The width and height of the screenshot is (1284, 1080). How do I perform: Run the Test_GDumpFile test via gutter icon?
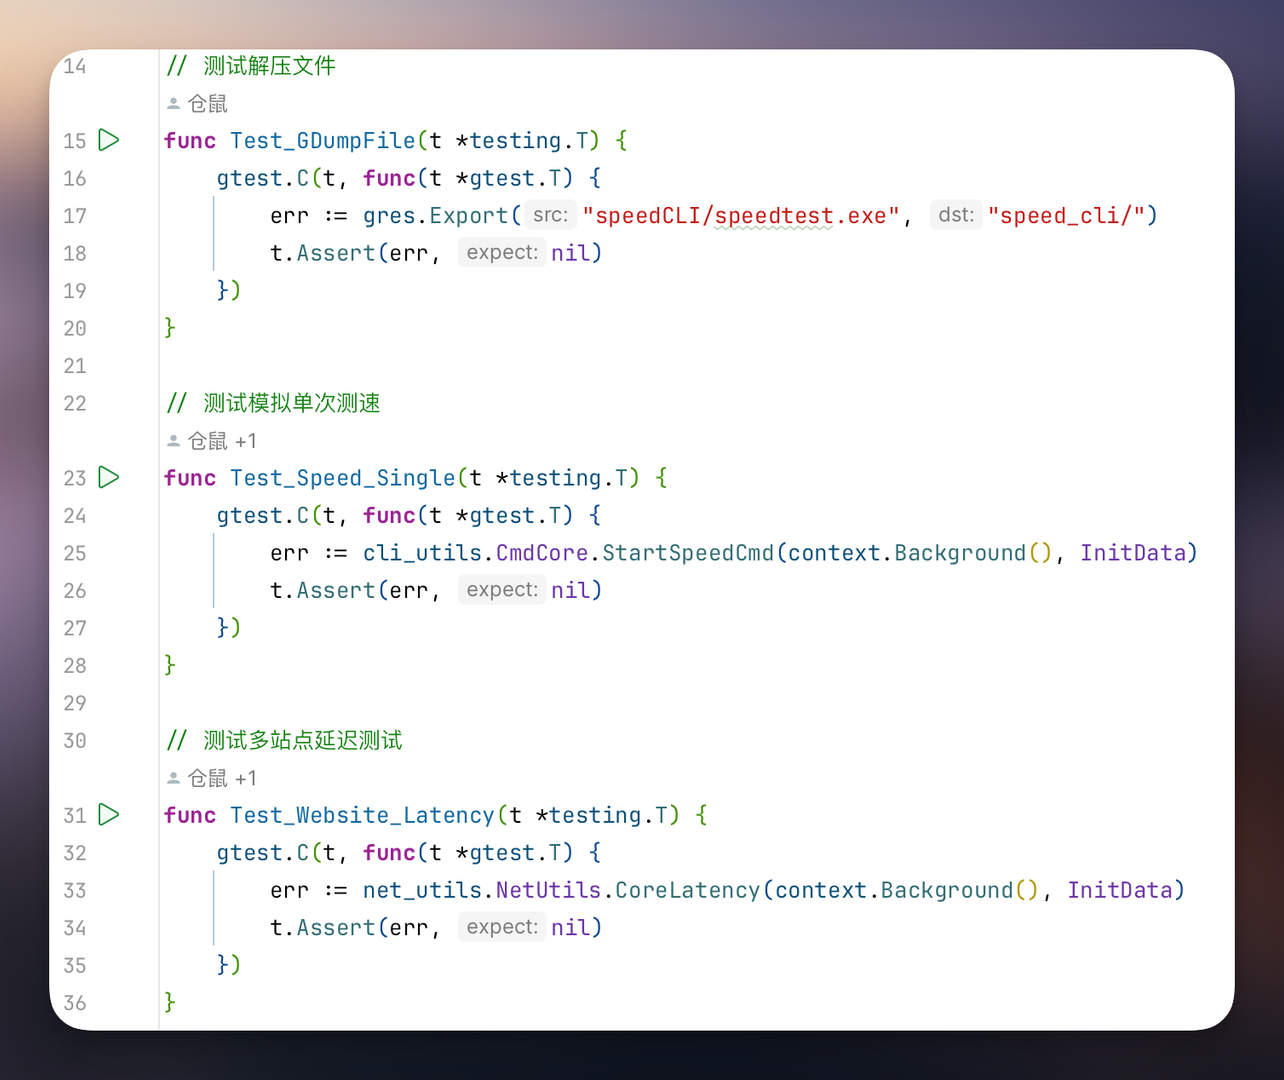[109, 140]
